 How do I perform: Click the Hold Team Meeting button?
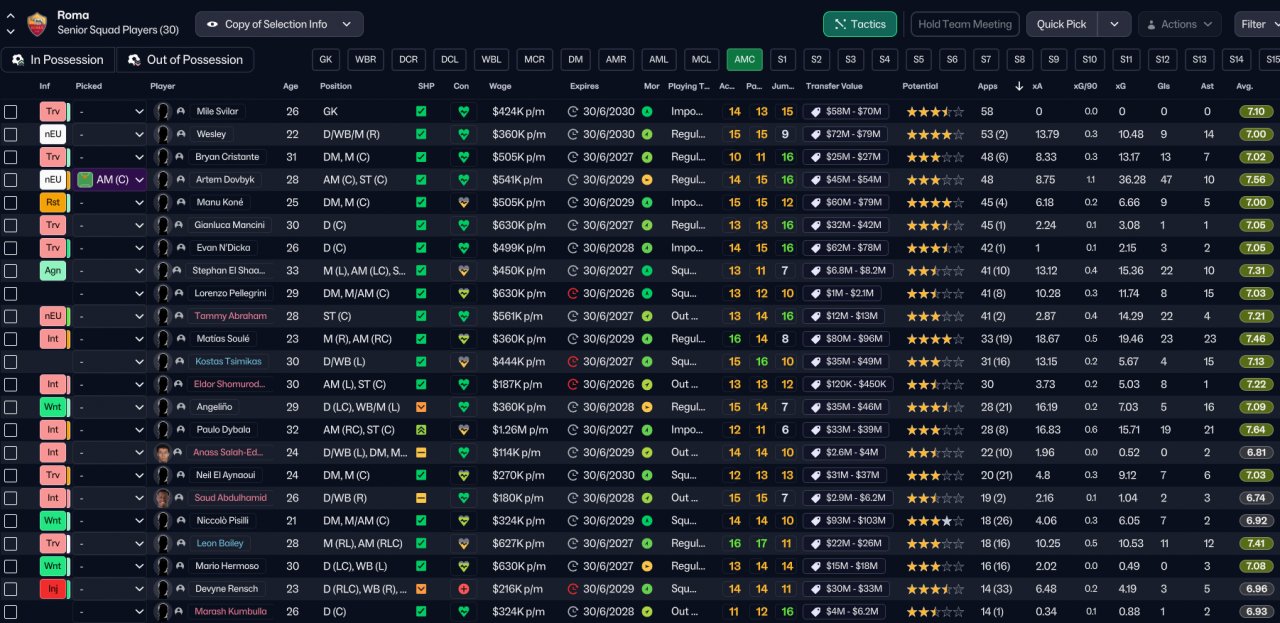coord(964,24)
